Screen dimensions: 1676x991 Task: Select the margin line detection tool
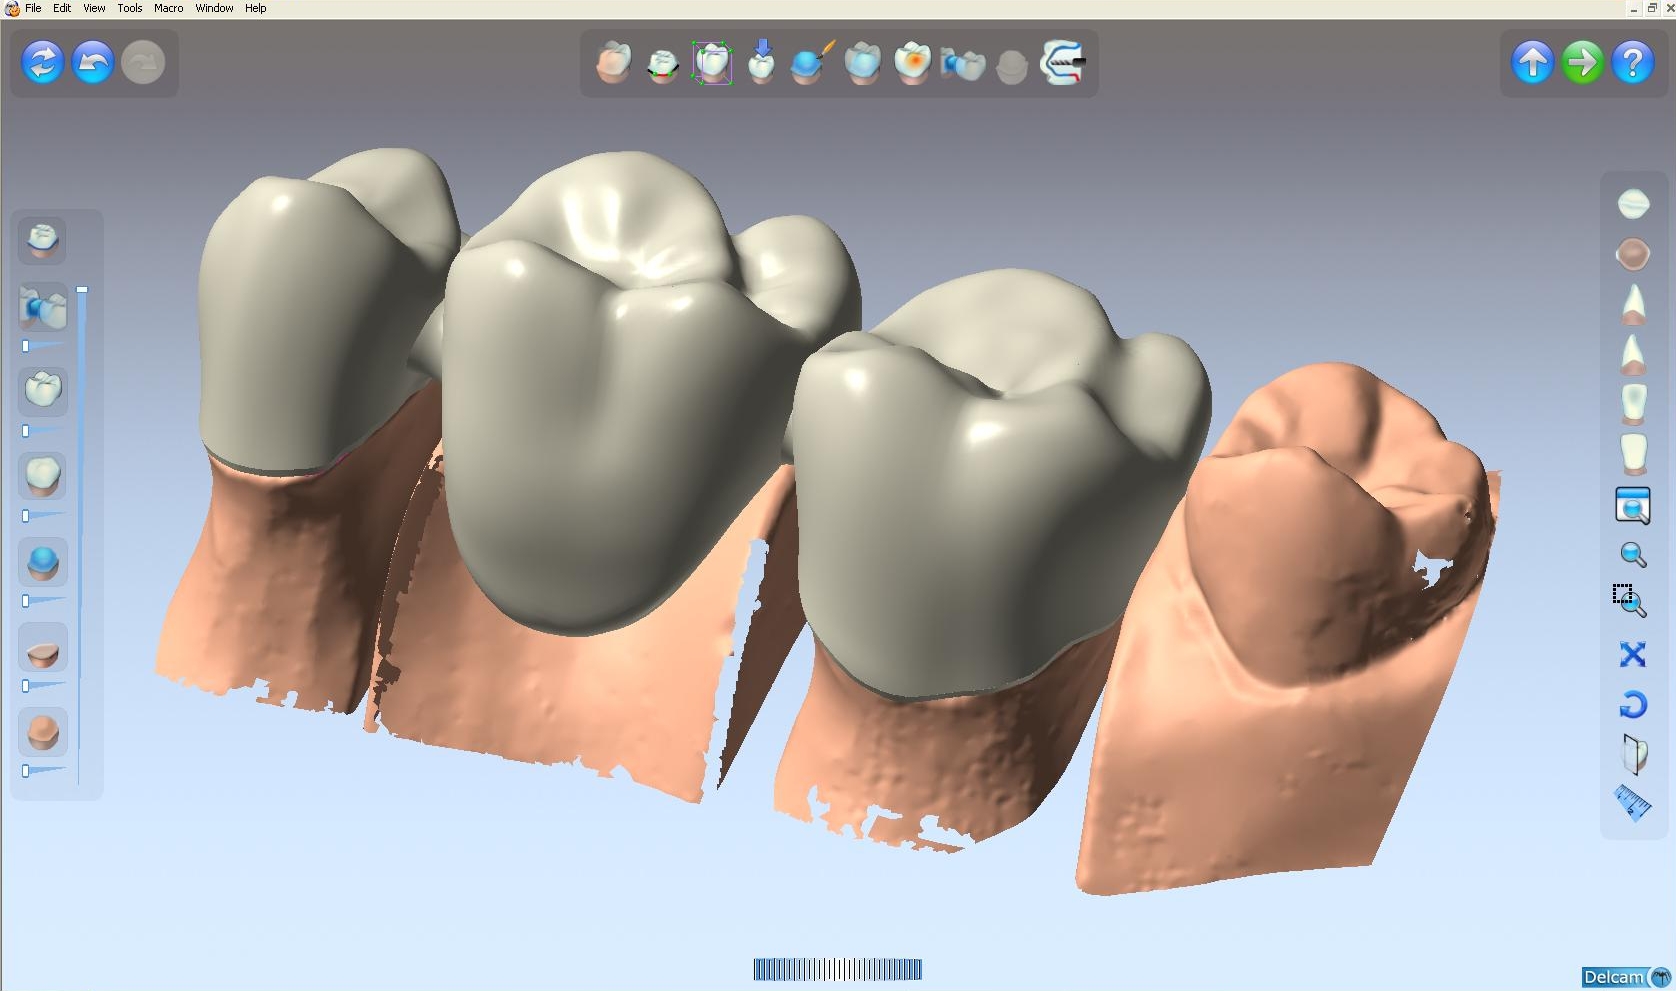[663, 62]
